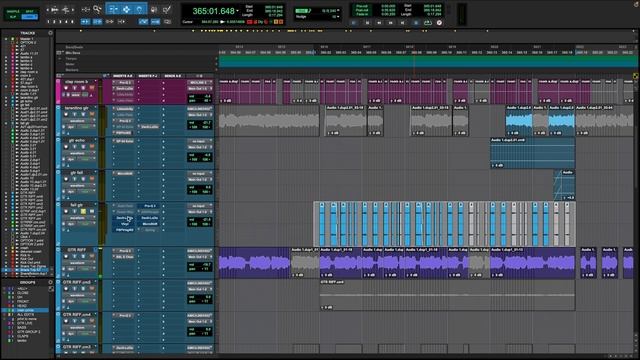The height and width of the screenshot is (360, 640).
Task: Open tarantino gtr Main Out output selector
Action: tap(200, 115)
